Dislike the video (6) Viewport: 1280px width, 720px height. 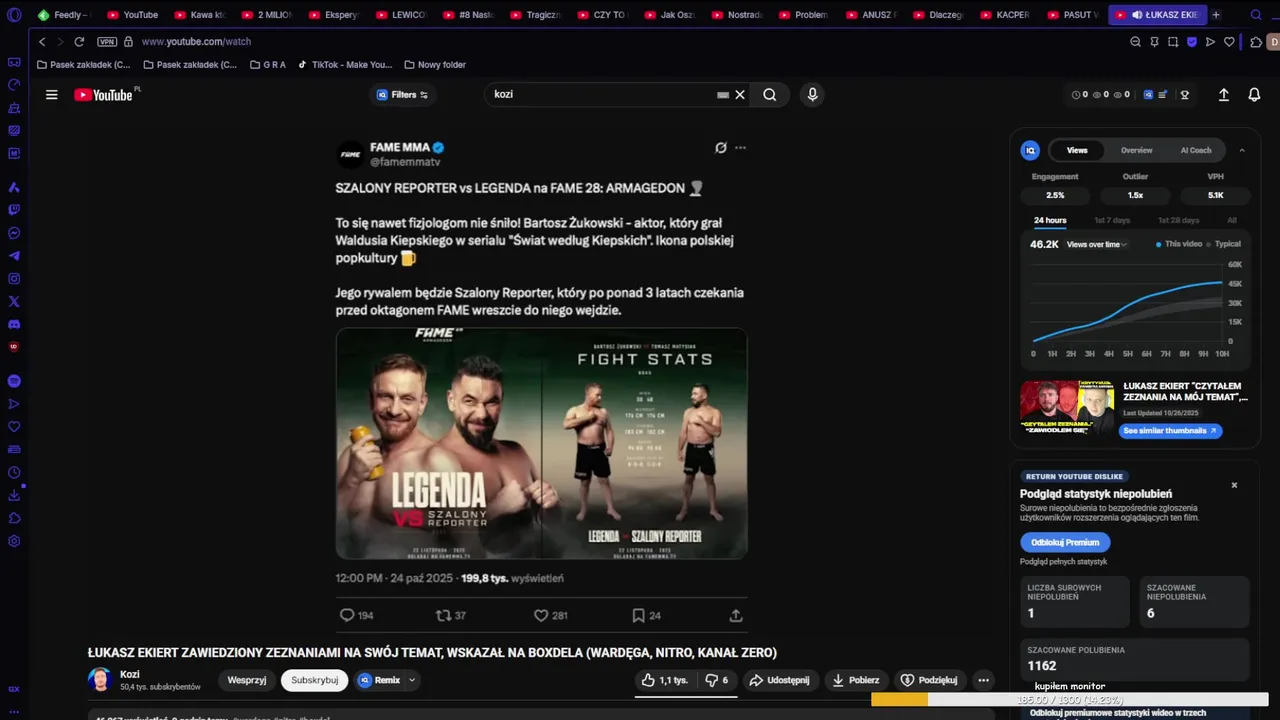pyautogui.click(x=717, y=680)
